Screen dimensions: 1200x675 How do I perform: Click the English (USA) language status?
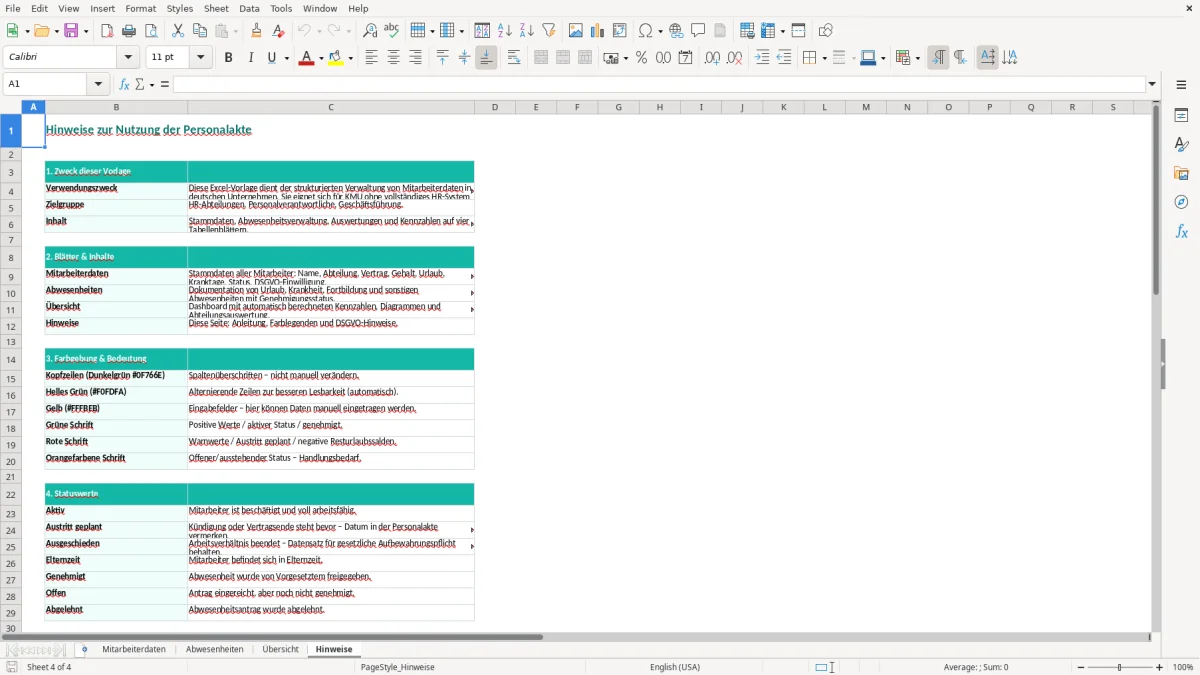[x=675, y=667]
